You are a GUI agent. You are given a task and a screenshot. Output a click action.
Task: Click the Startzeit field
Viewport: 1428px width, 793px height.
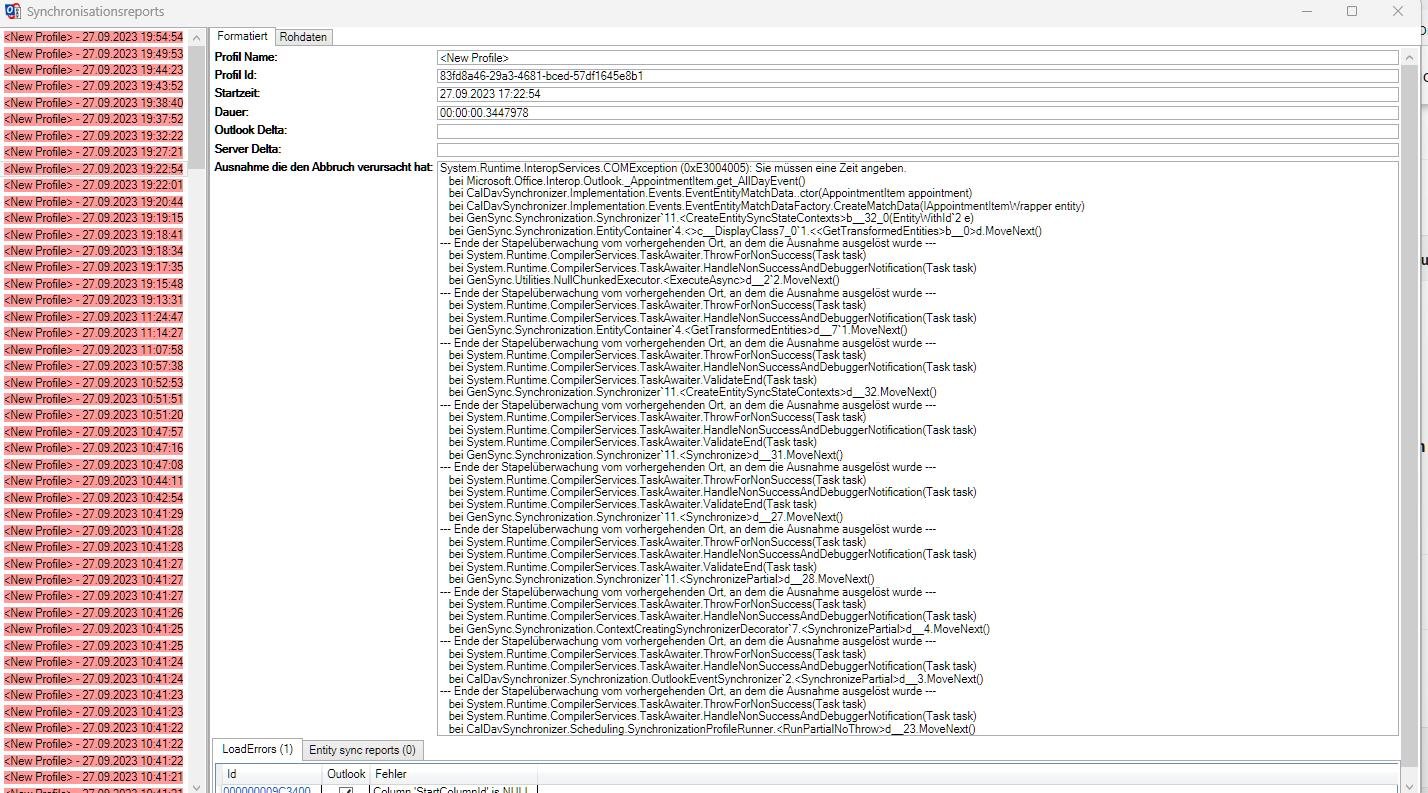916,94
